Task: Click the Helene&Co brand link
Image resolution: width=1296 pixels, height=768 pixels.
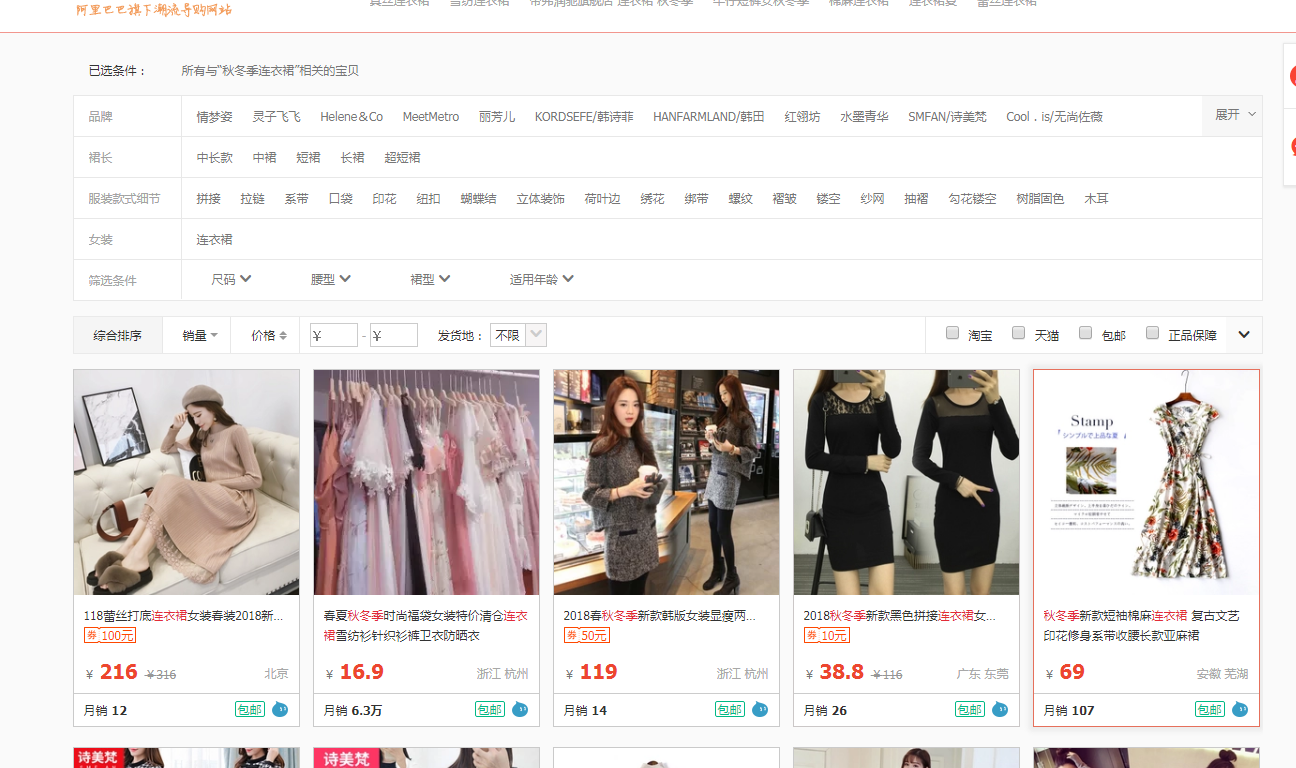Action: tap(352, 117)
